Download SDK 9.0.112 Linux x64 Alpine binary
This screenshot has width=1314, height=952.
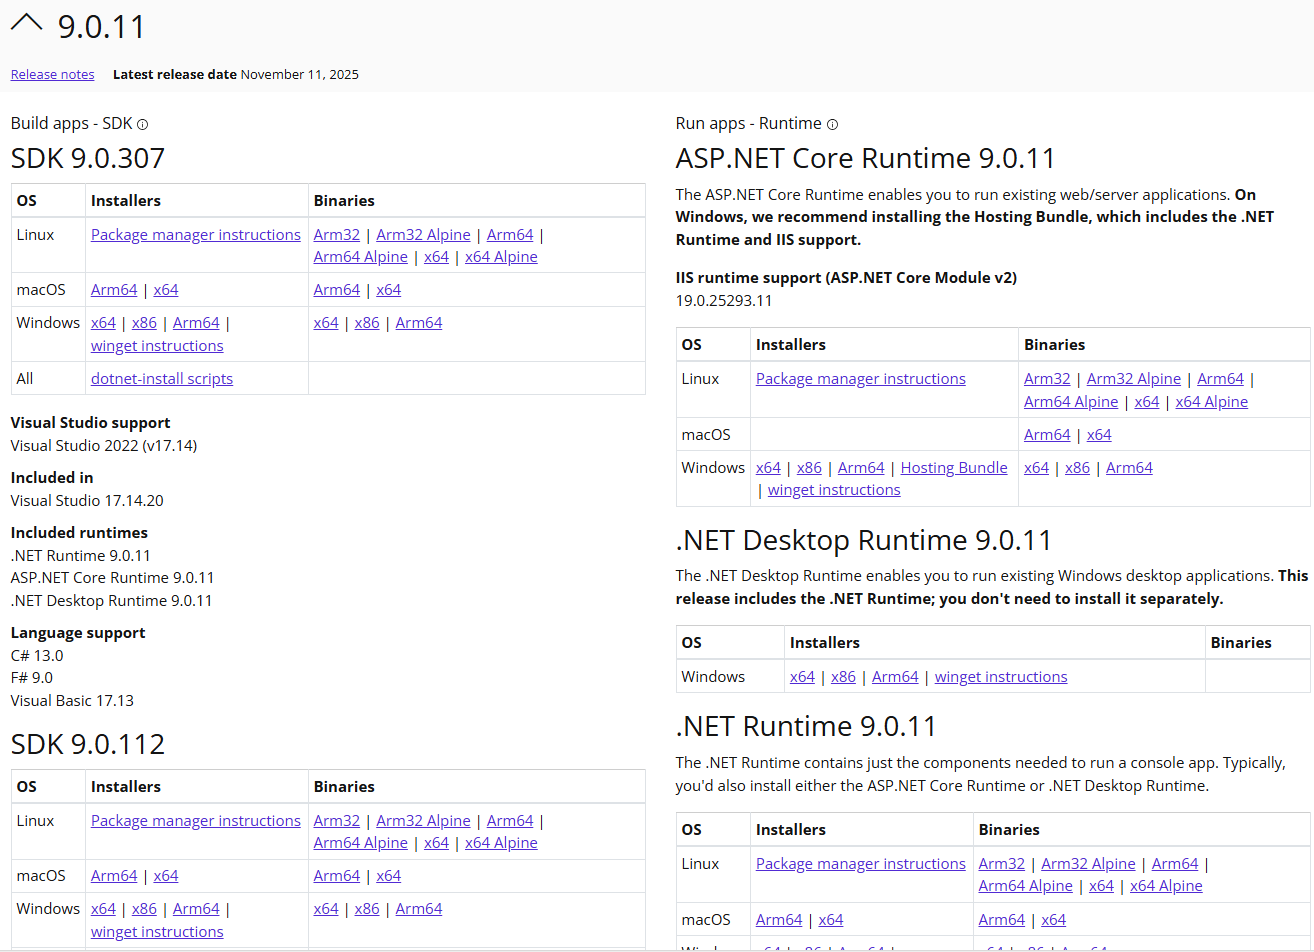pyautogui.click(x=501, y=843)
